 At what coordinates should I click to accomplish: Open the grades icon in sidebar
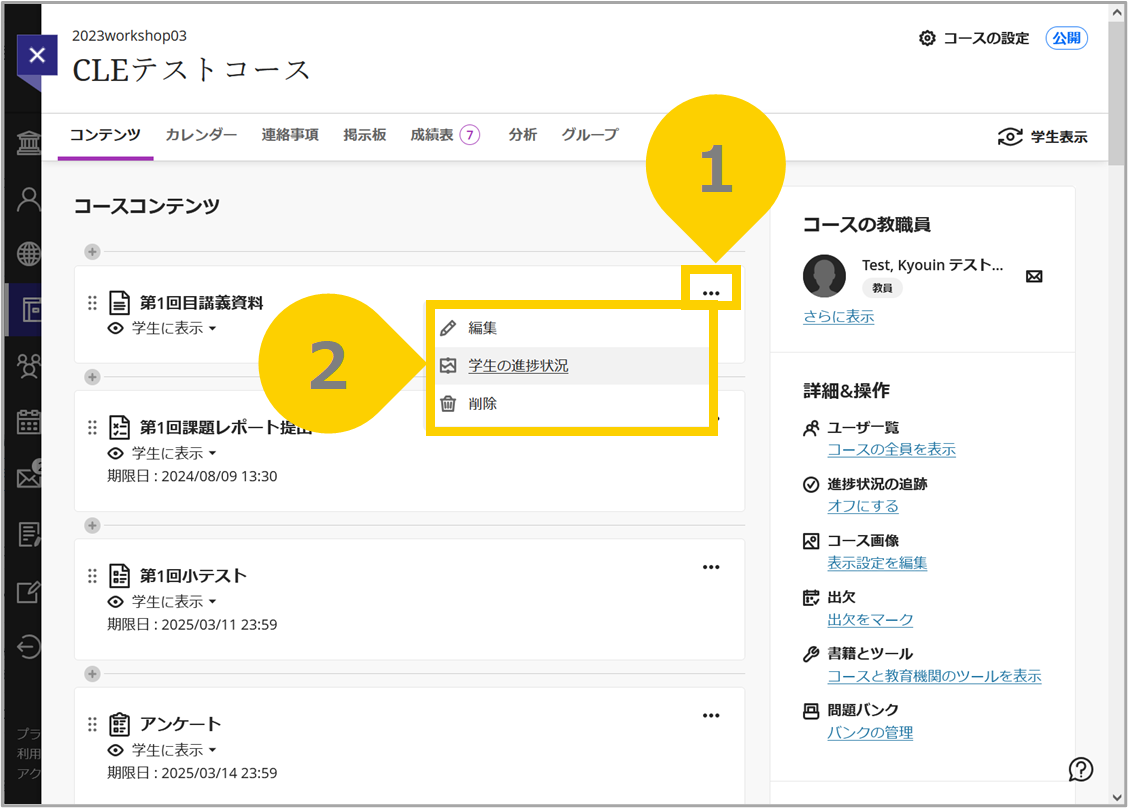(x=29, y=535)
